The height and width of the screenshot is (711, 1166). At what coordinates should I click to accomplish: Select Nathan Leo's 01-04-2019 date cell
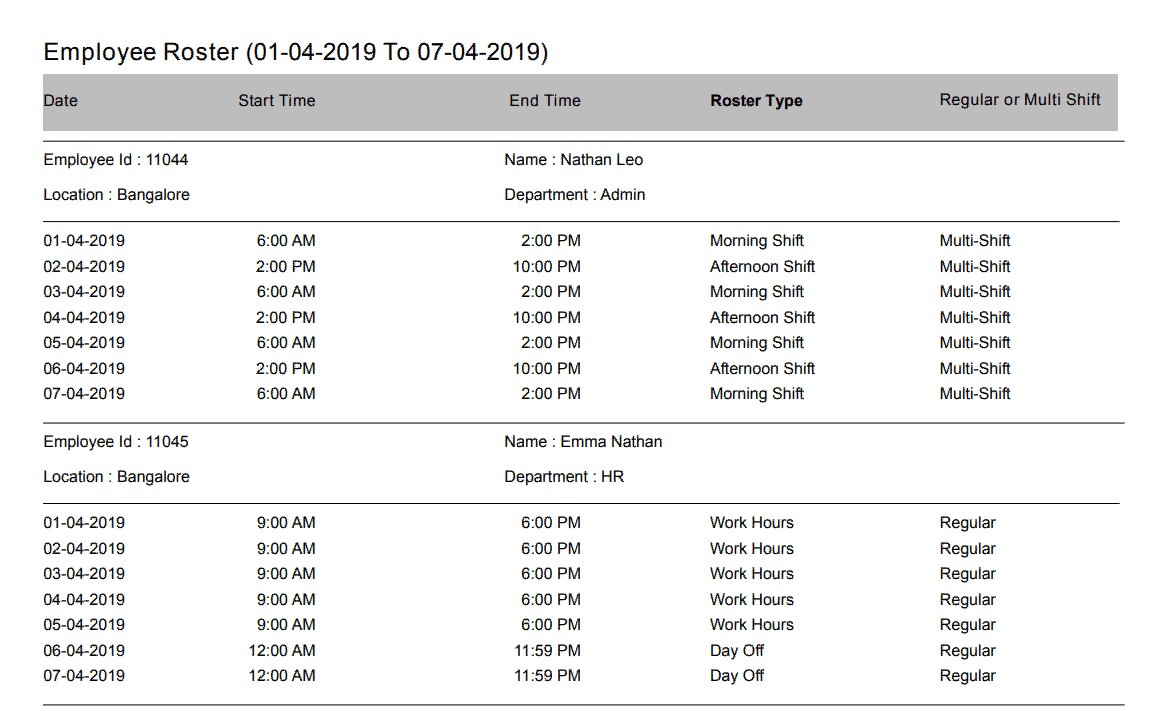click(84, 241)
